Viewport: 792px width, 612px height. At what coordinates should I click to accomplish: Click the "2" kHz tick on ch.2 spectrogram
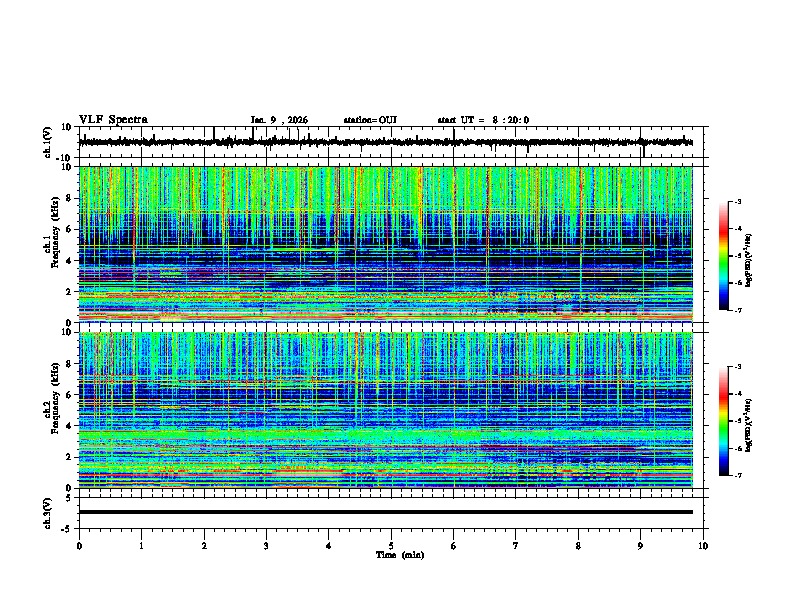[69, 457]
